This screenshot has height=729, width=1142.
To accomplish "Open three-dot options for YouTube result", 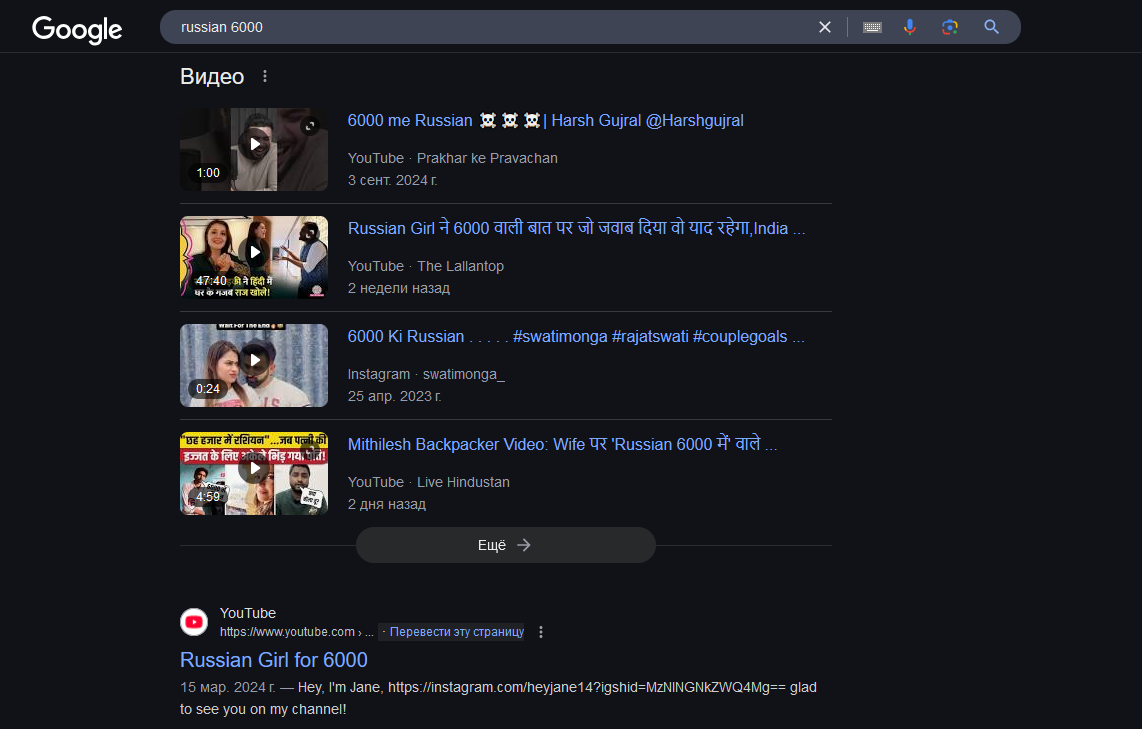I will (540, 632).
